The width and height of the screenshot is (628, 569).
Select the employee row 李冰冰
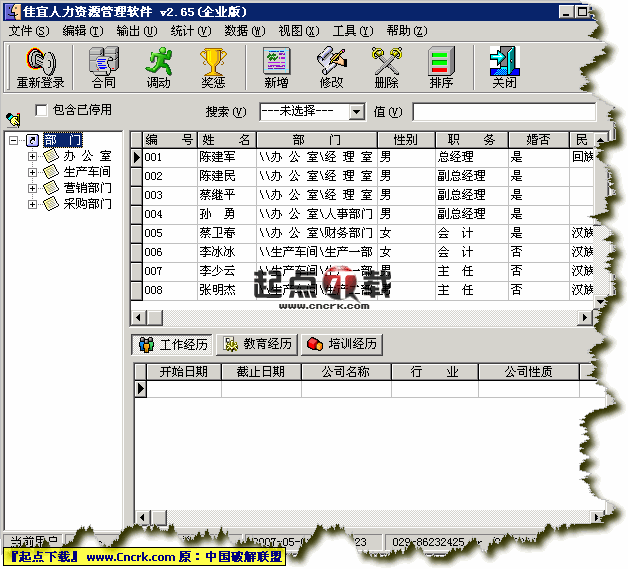tap(362, 252)
